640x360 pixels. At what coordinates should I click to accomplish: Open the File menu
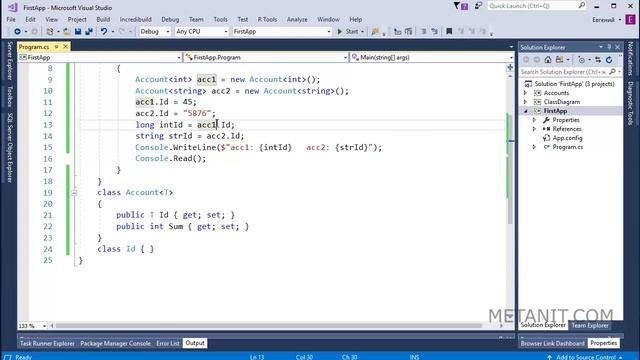pos(11,19)
